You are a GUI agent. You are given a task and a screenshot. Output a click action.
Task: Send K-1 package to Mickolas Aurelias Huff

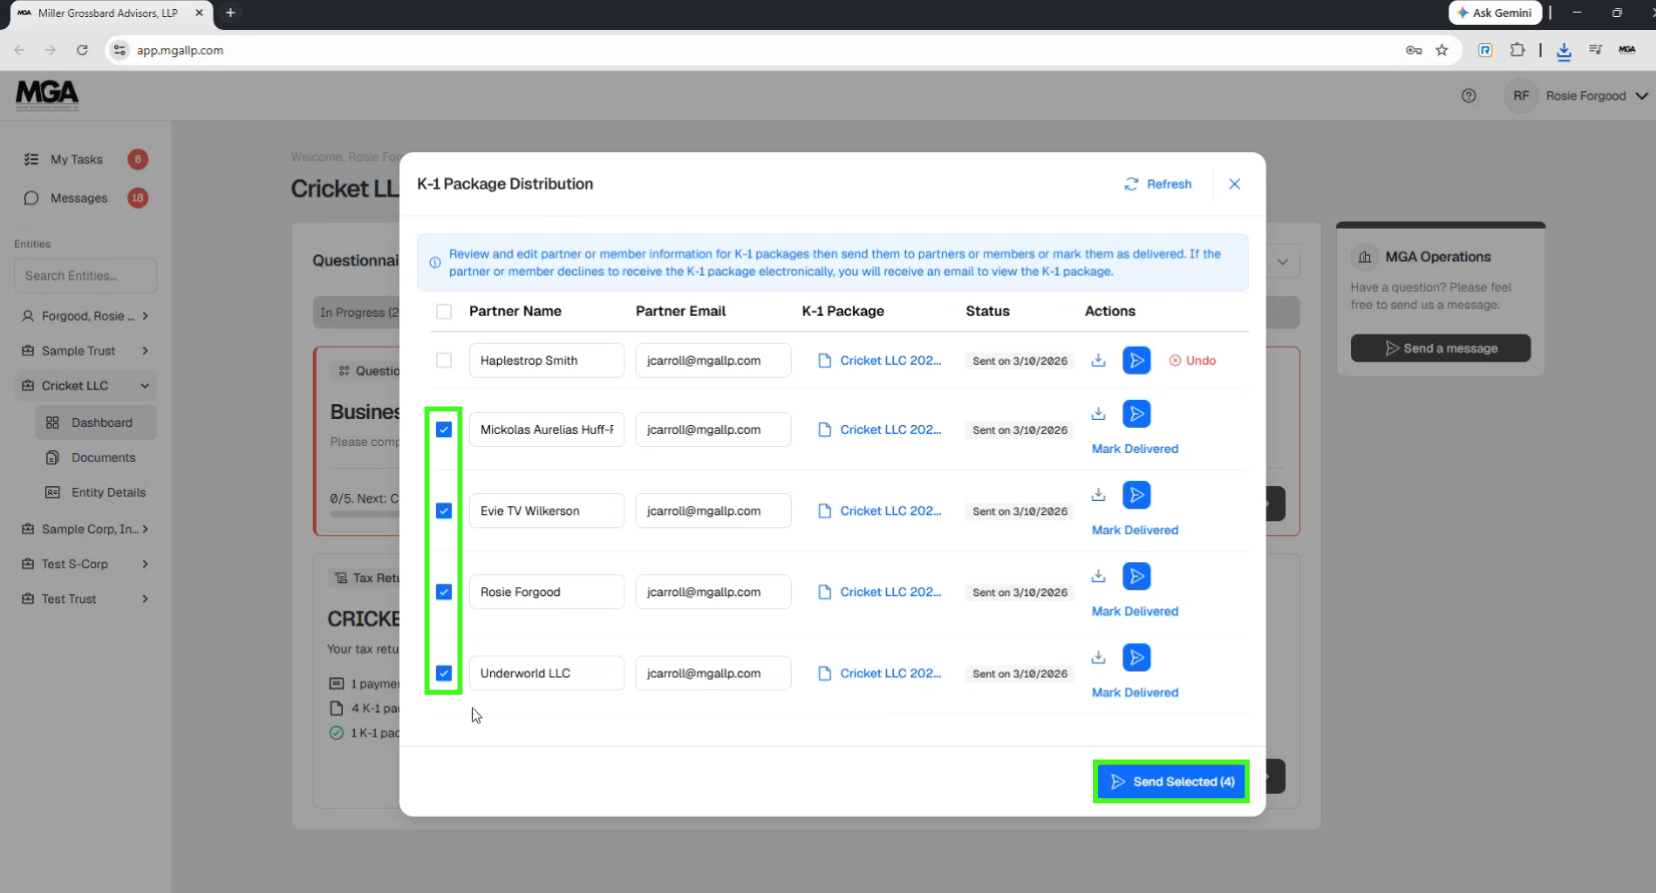point(1137,414)
